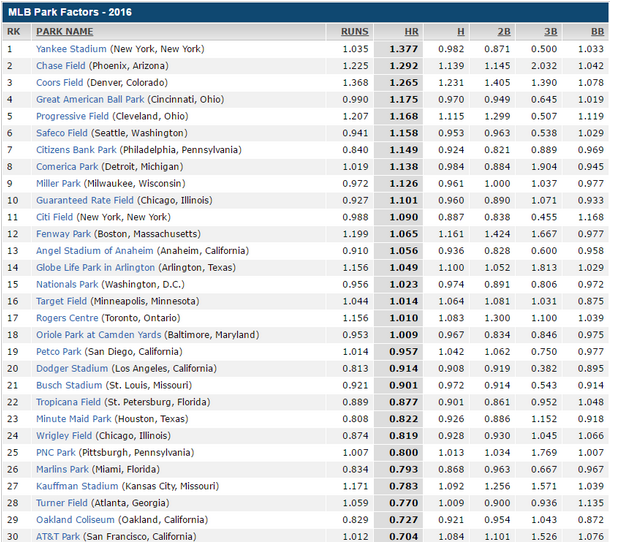Open Dodger Stadium link

[x=72, y=369]
